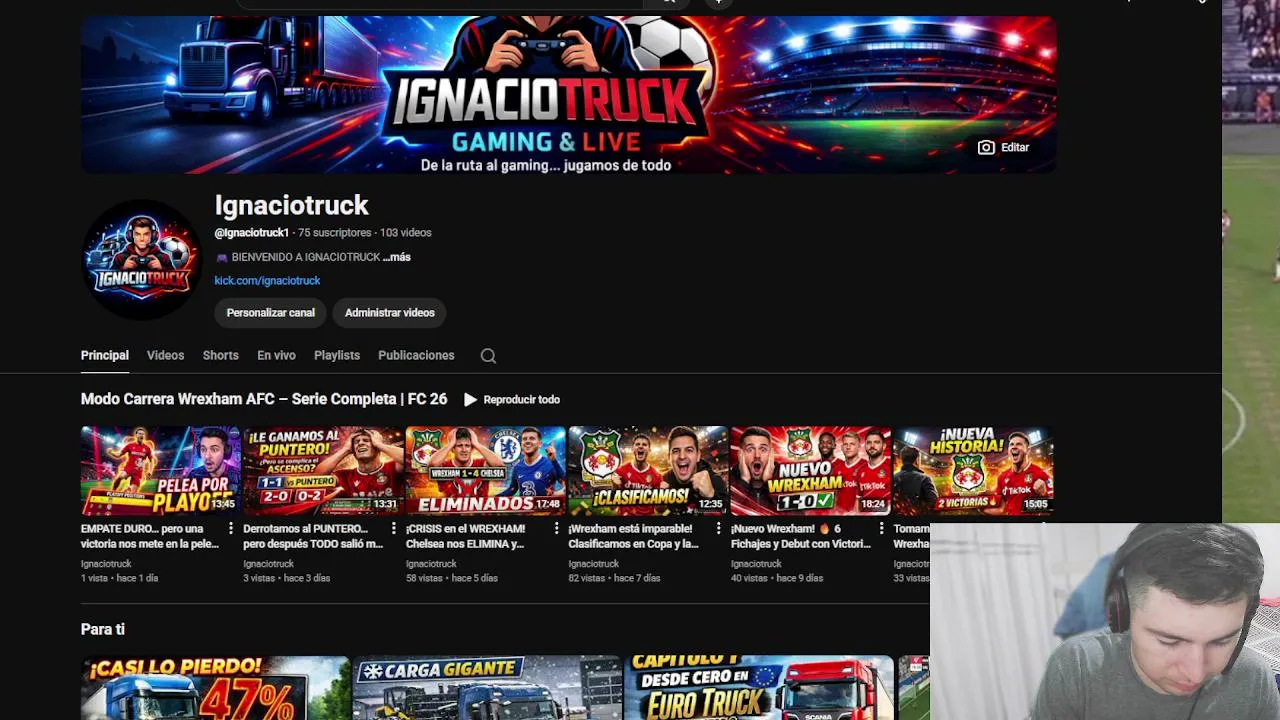
Task: Open the Modo Carrera Wrexham AFC playlist title
Action: click(264, 399)
